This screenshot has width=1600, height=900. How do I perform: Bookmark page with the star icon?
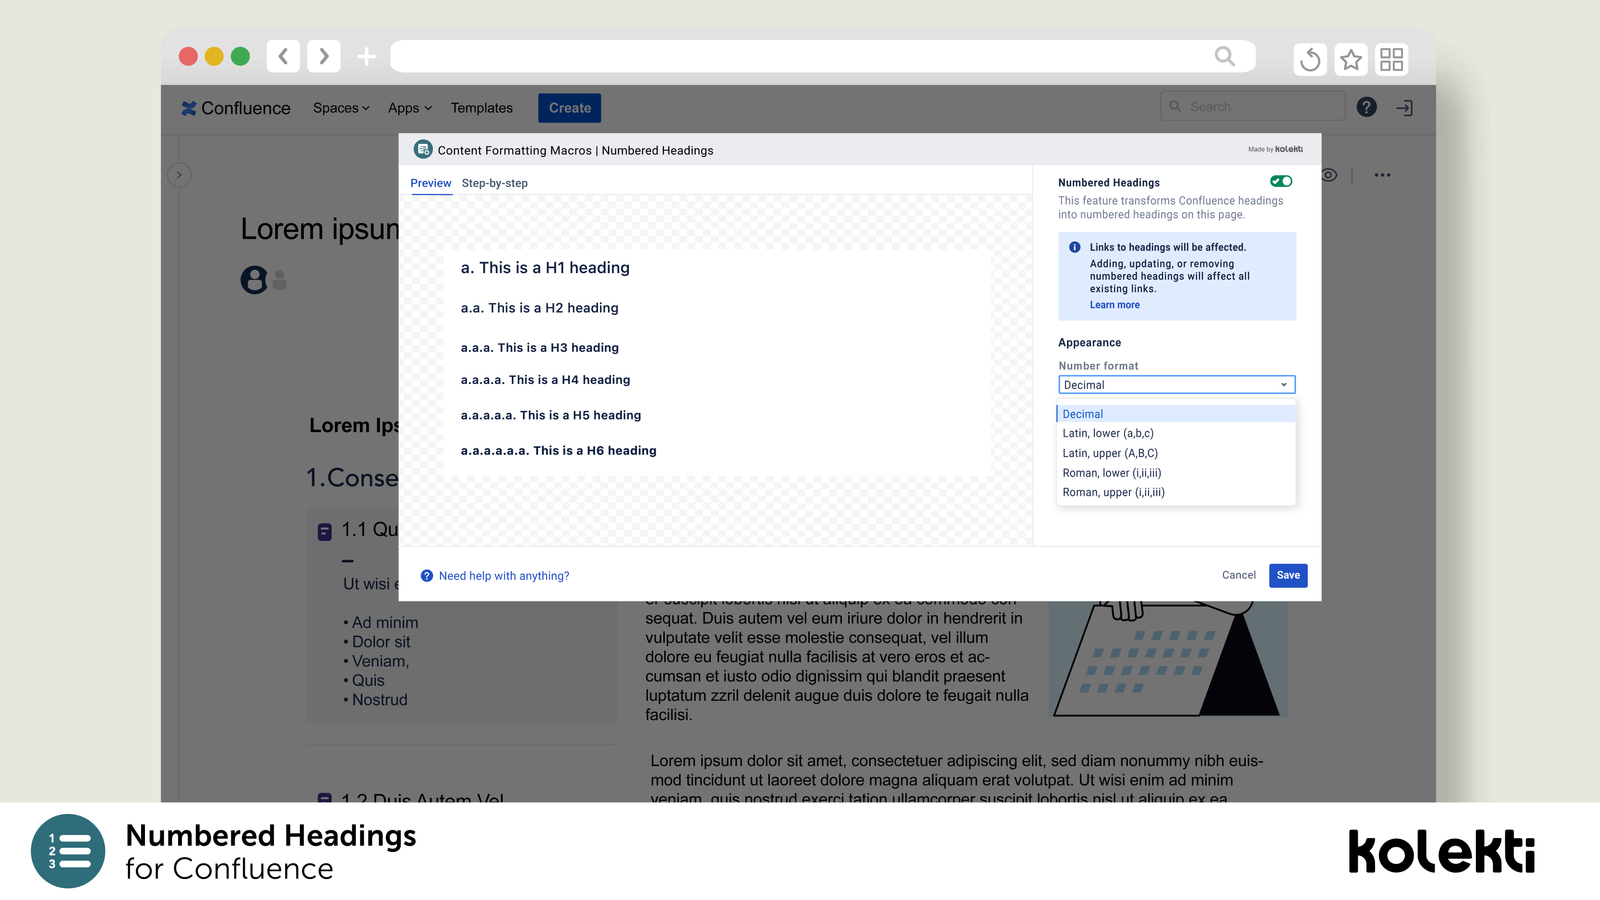(x=1351, y=60)
